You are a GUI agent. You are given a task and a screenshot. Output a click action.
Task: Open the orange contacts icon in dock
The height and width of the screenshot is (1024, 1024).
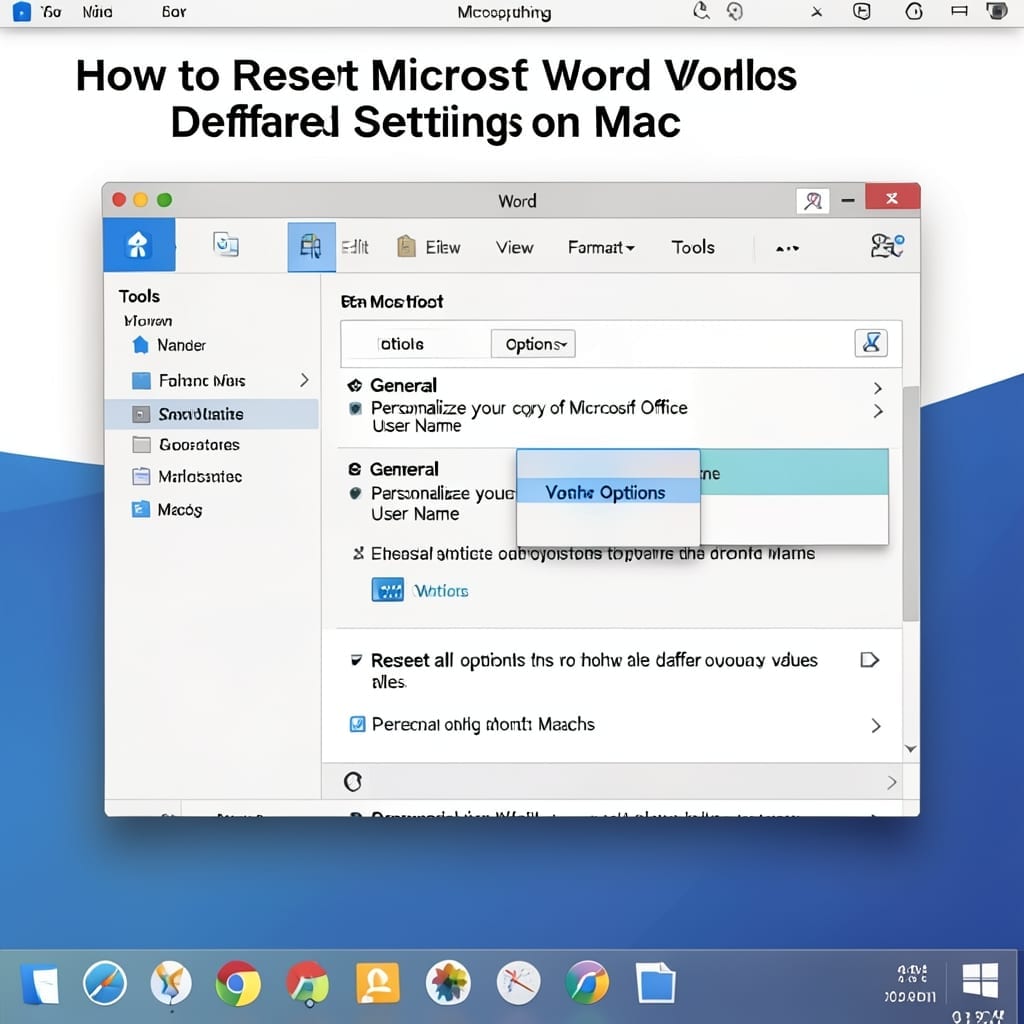pos(377,983)
